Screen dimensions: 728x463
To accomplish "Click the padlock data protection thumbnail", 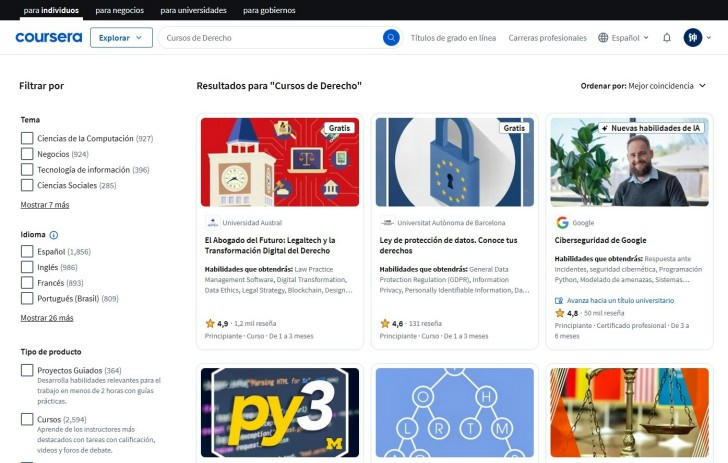I will pyautogui.click(x=455, y=162).
